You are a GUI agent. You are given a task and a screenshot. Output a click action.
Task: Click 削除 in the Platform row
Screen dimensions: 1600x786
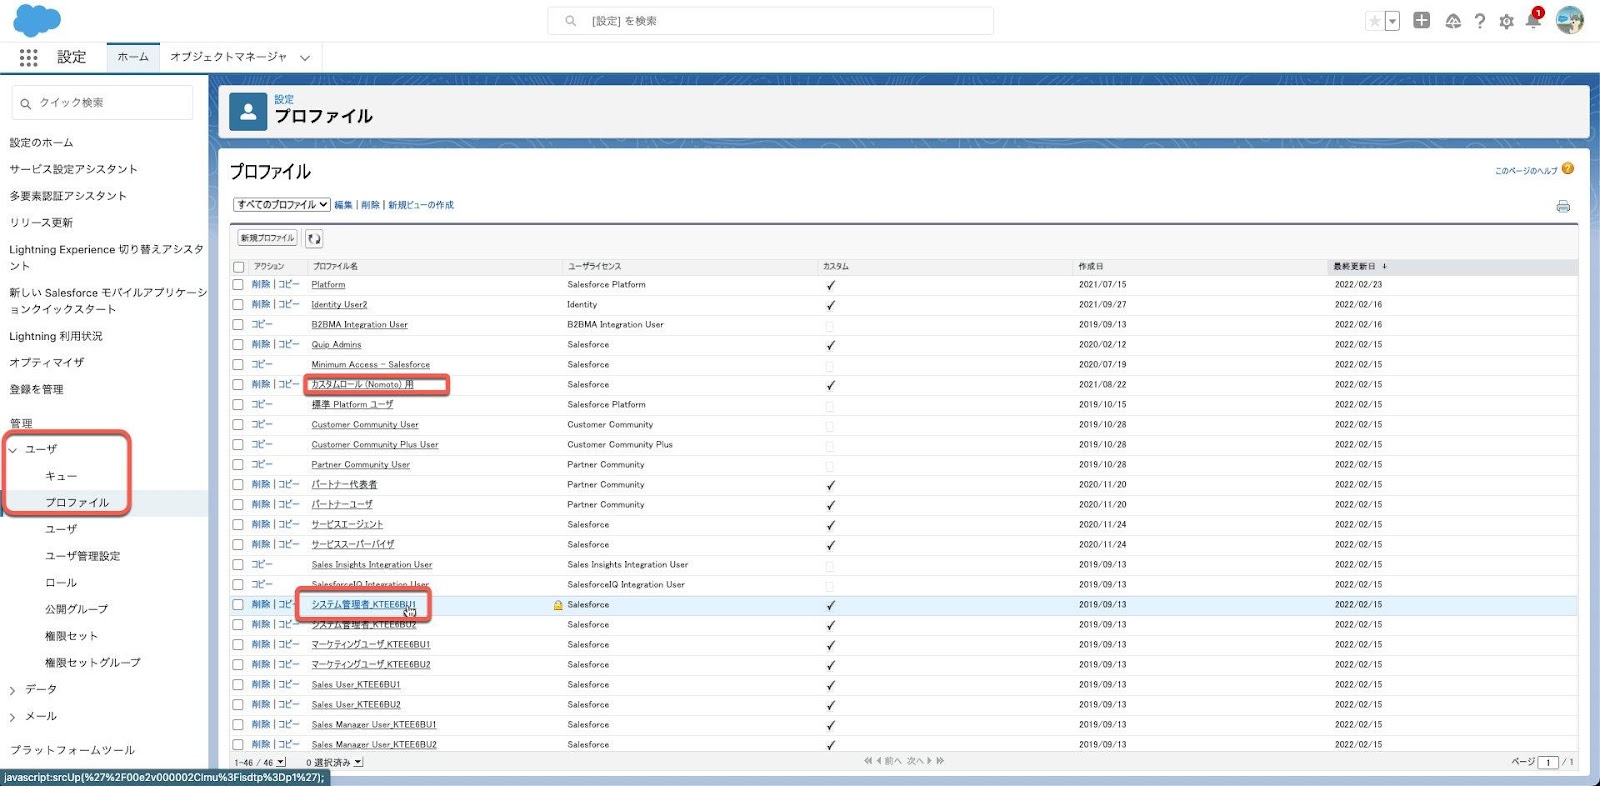[261, 285]
